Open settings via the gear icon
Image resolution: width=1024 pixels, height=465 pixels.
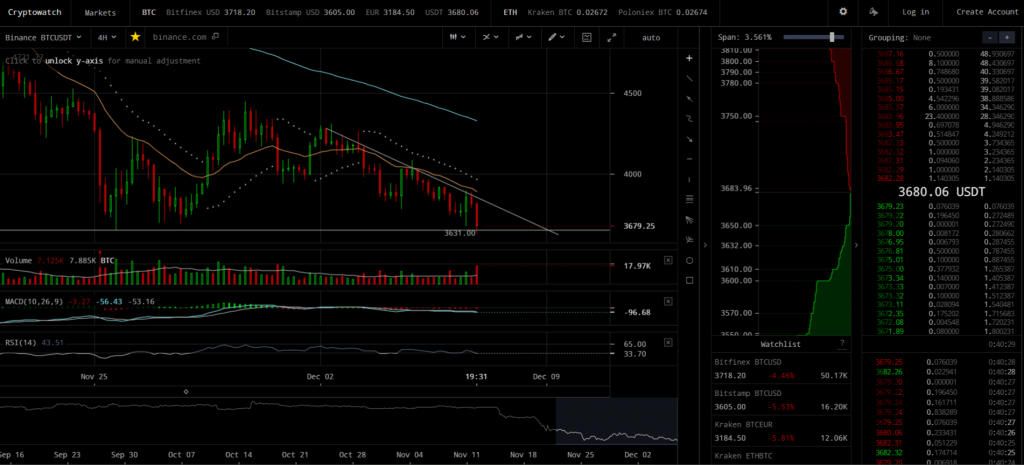pyautogui.click(x=843, y=12)
